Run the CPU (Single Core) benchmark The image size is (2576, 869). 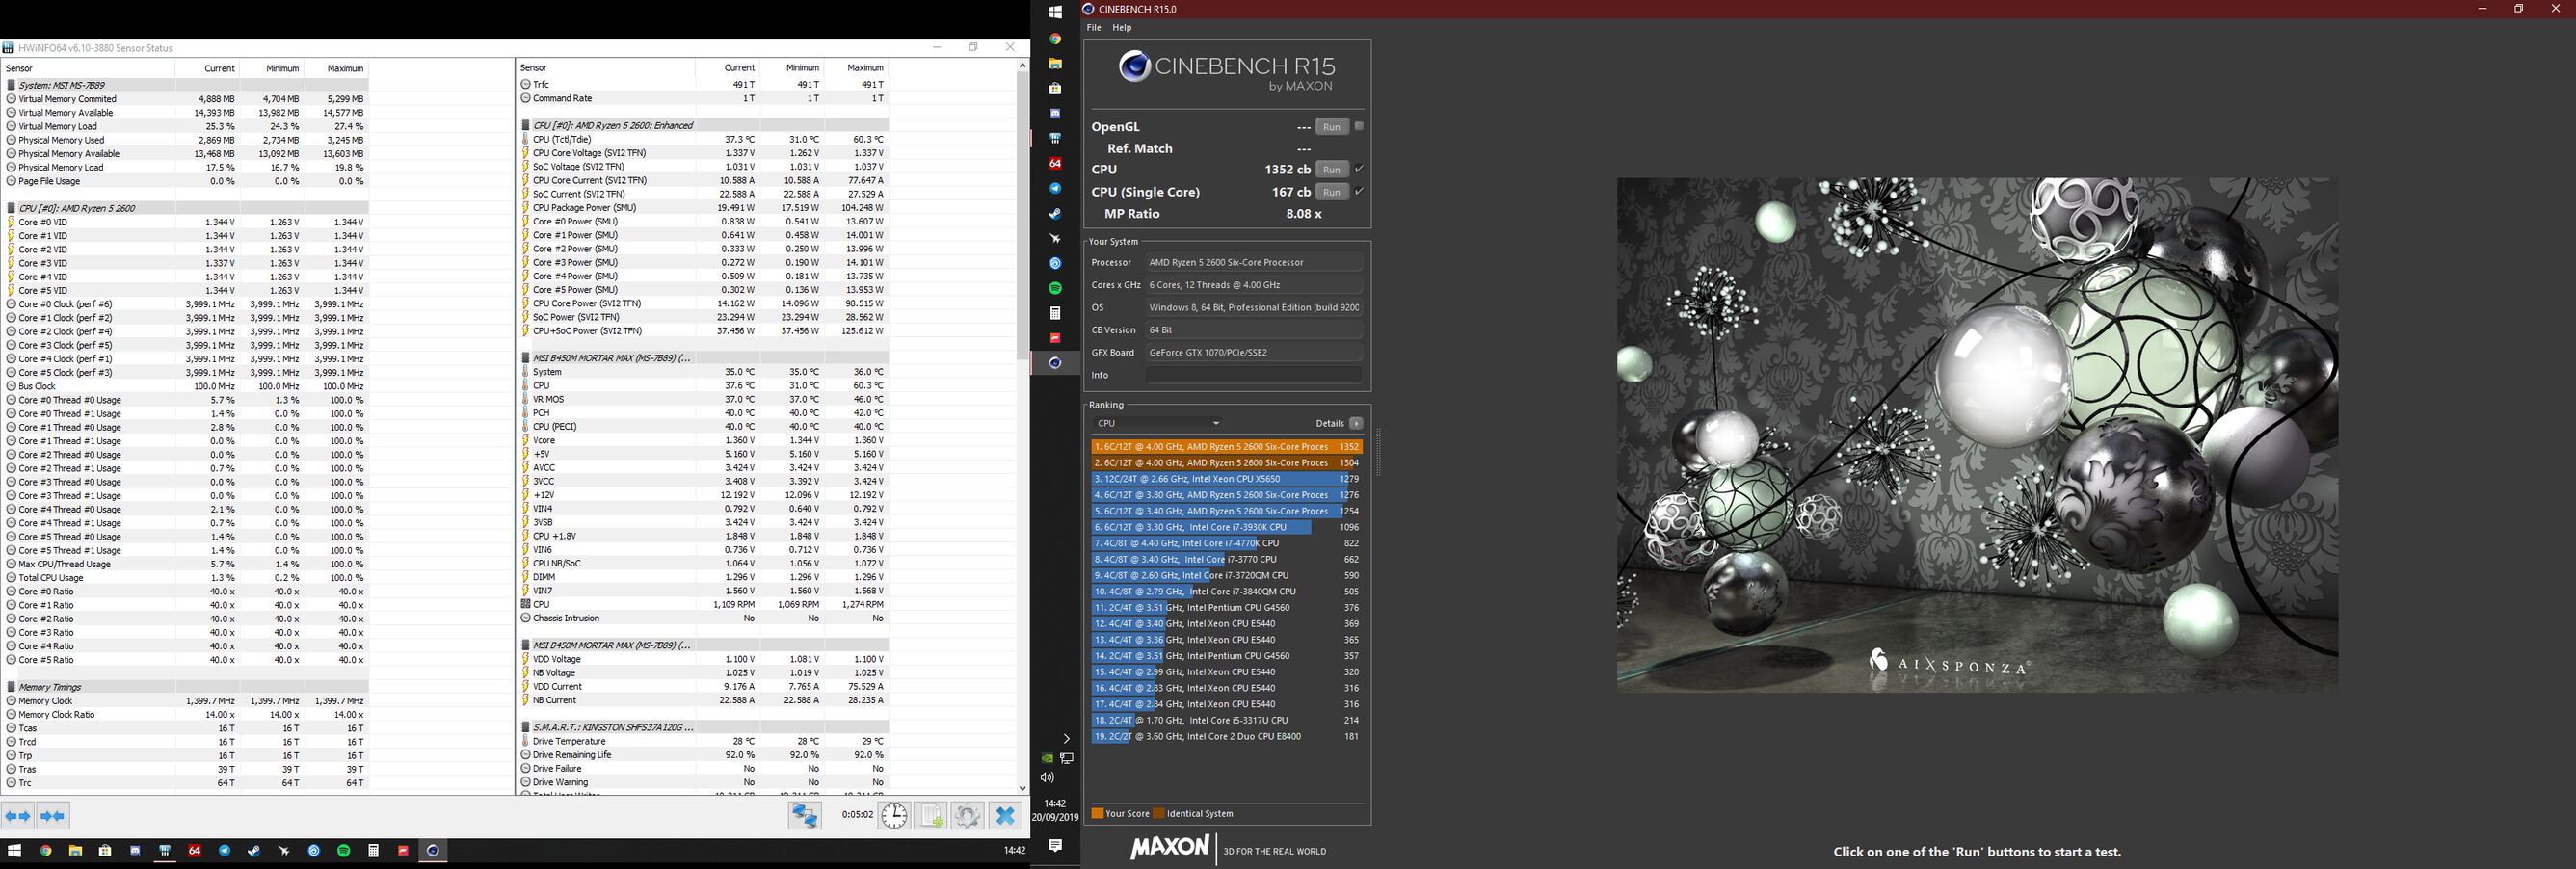1331,192
